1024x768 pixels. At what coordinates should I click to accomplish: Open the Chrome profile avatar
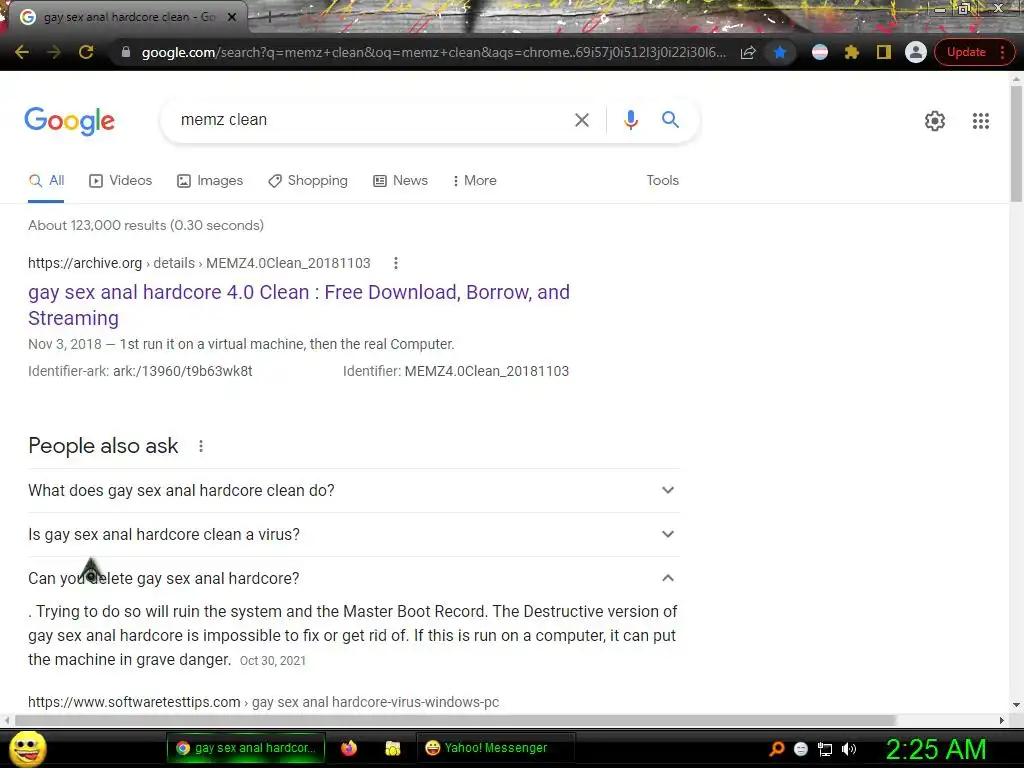(x=916, y=52)
